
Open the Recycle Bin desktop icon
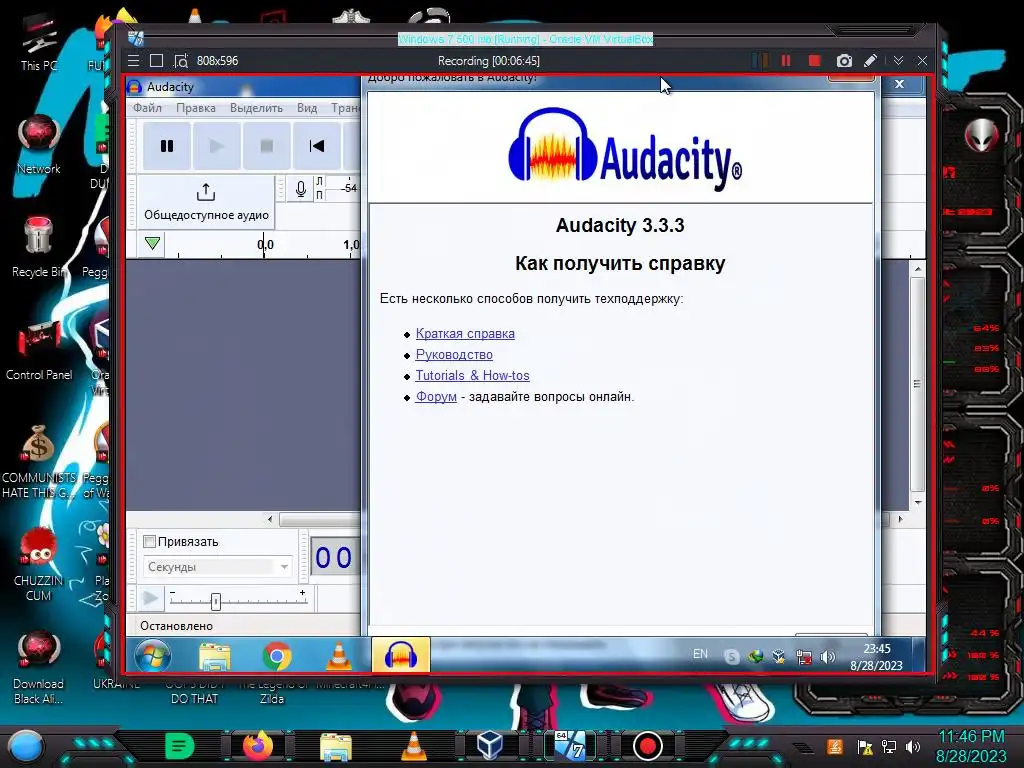coord(38,247)
